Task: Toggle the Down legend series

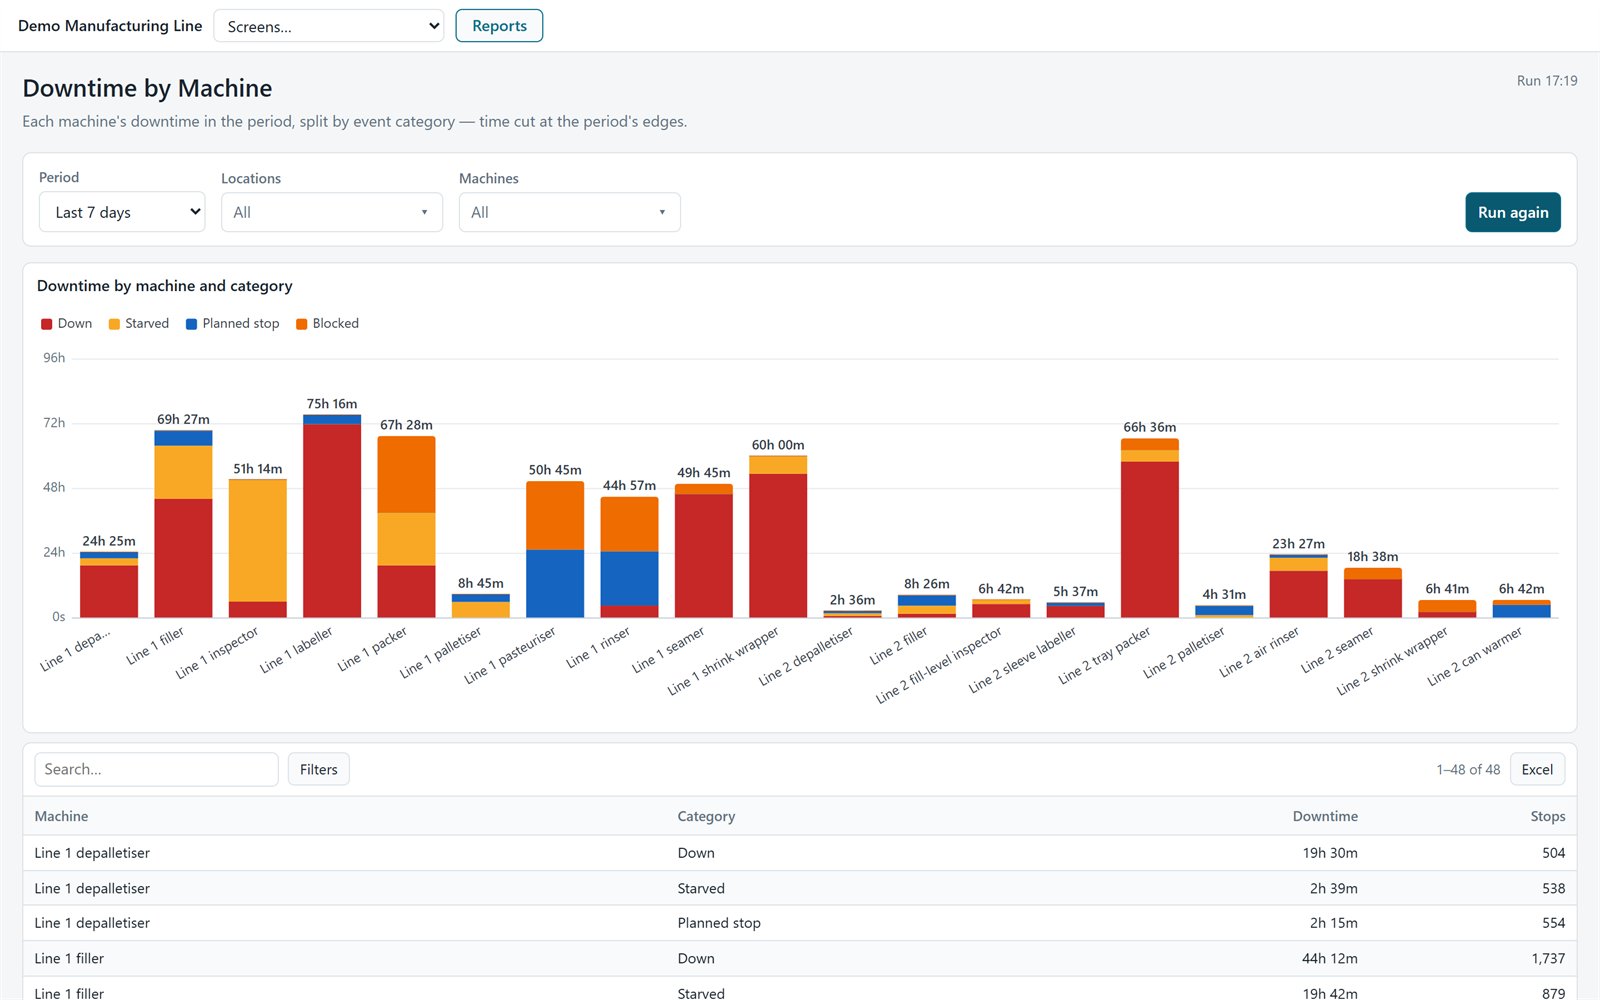Action: point(66,323)
